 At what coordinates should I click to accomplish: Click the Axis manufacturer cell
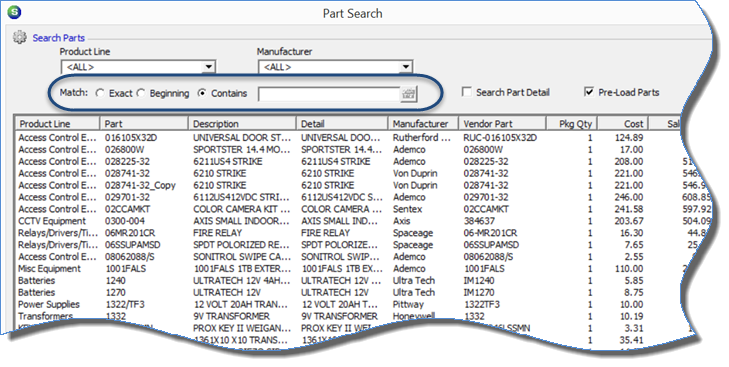tap(401, 221)
